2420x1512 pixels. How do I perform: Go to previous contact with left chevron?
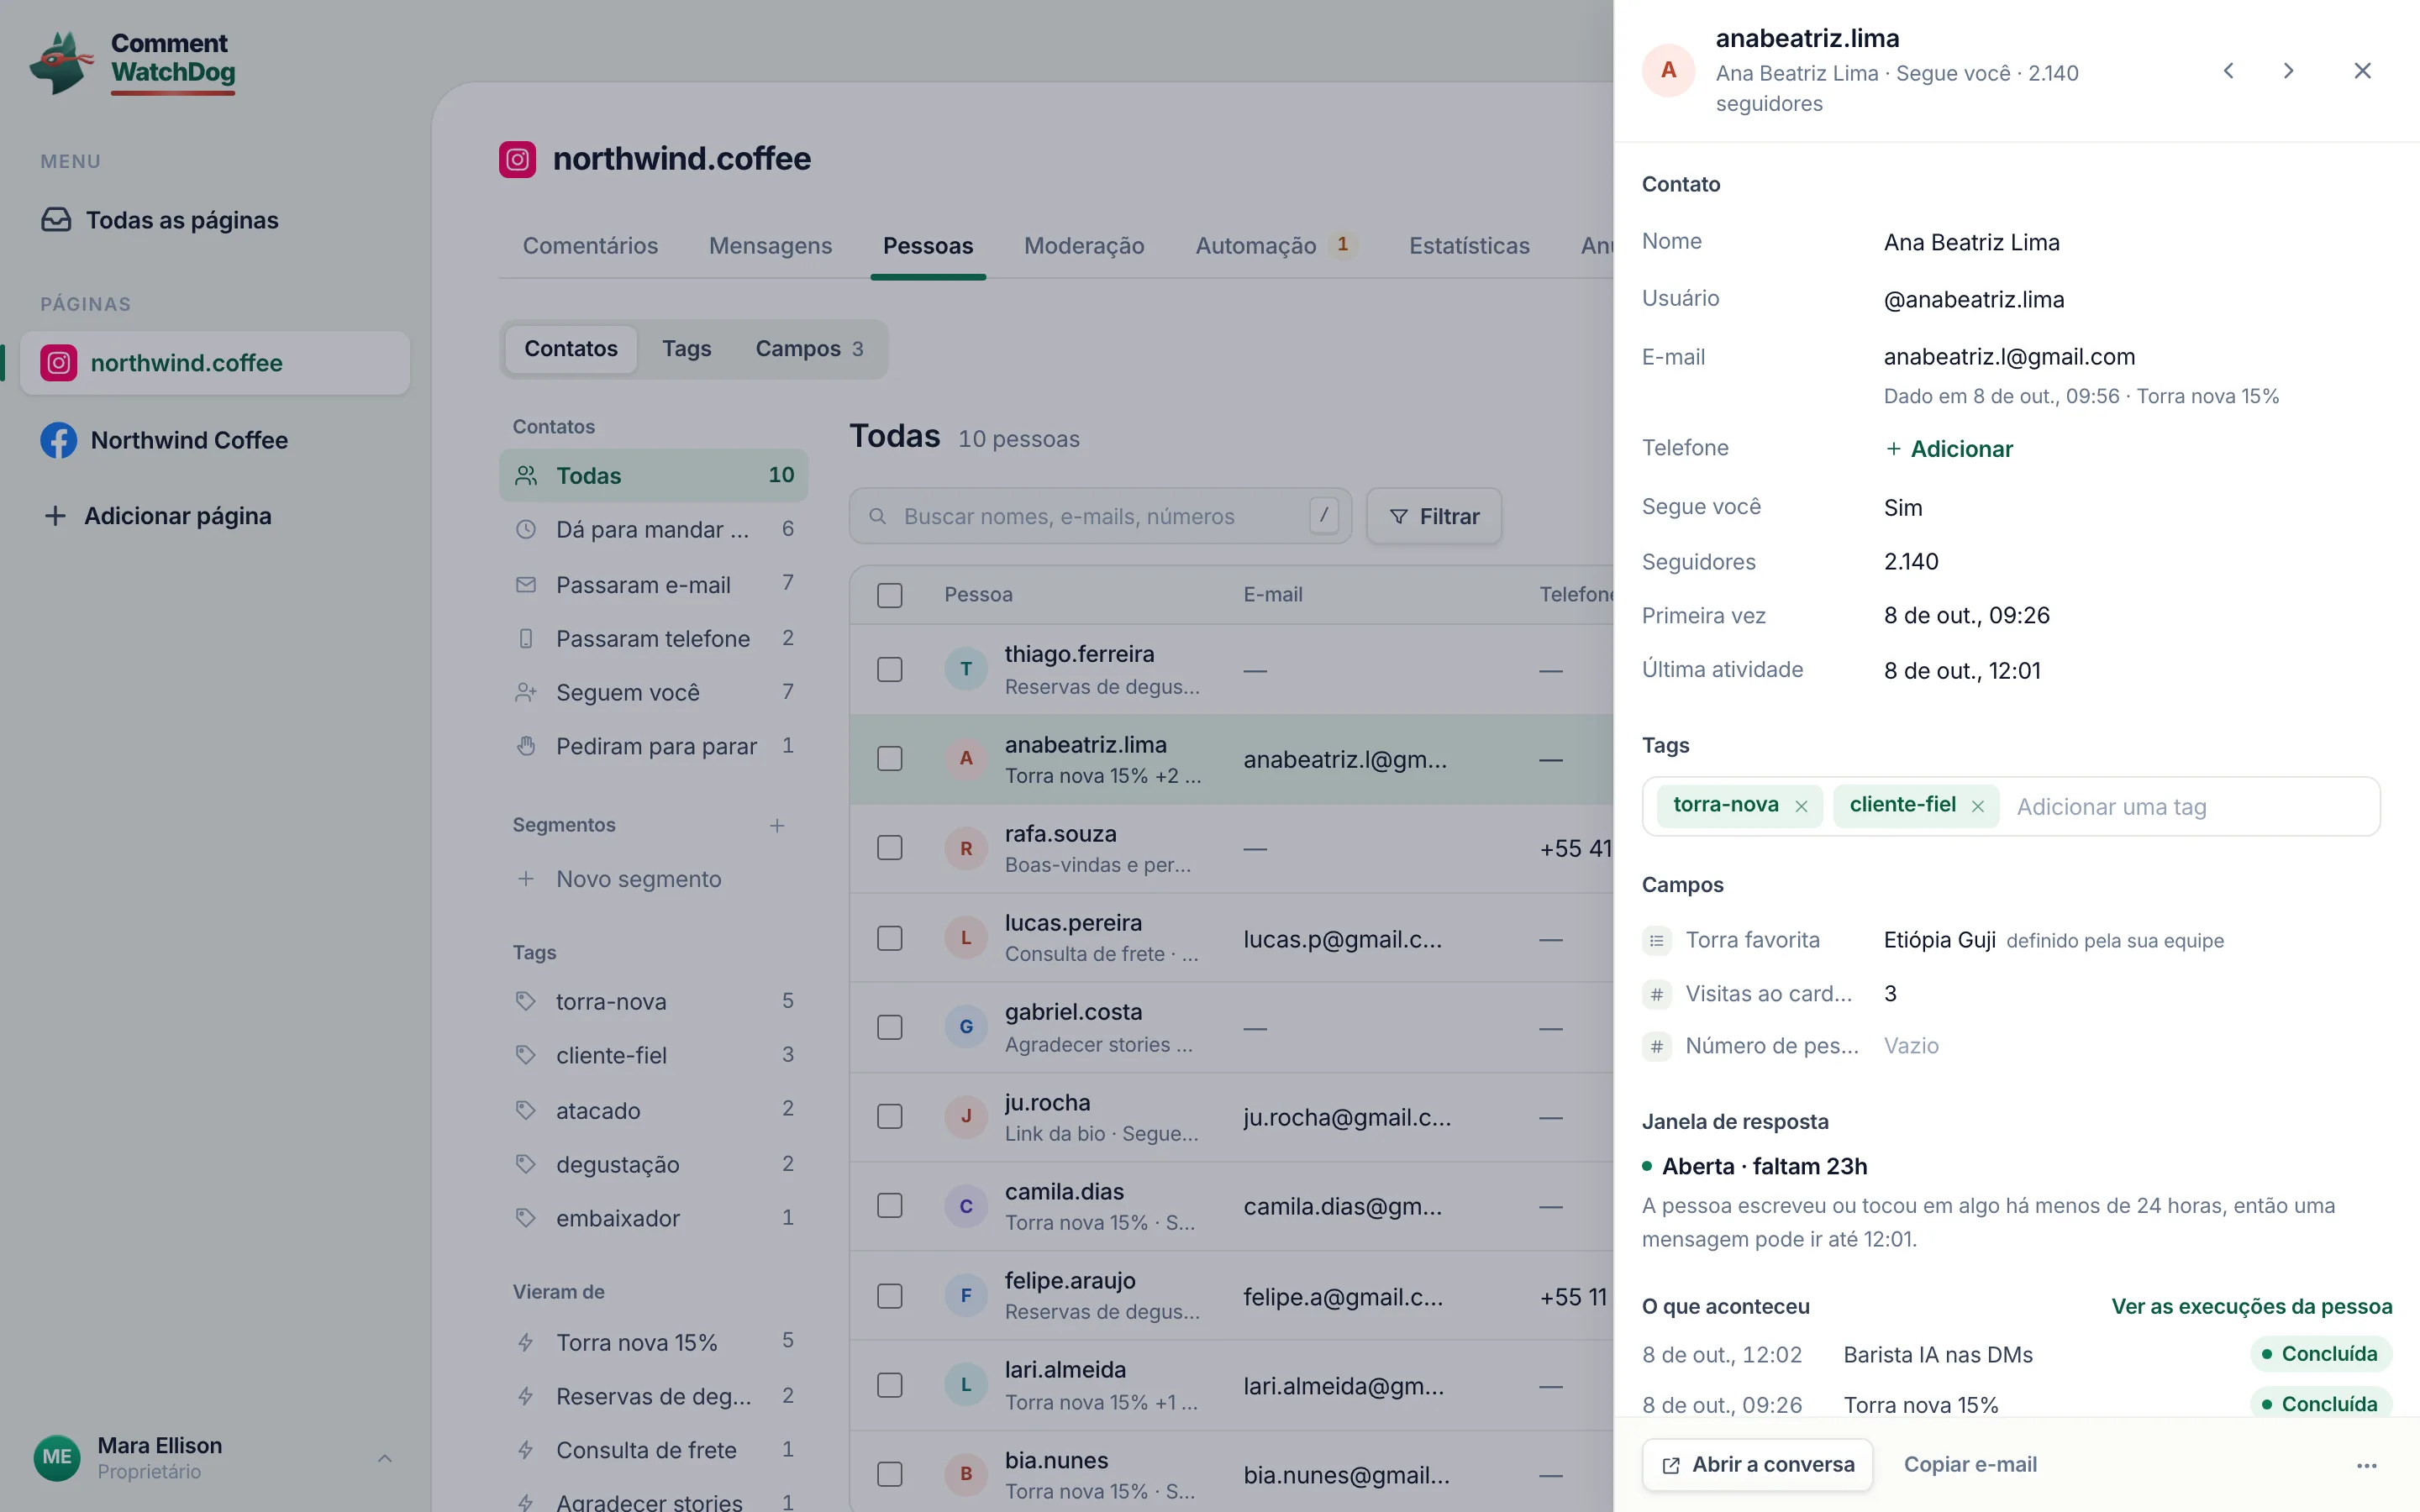click(x=2228, y=70)
